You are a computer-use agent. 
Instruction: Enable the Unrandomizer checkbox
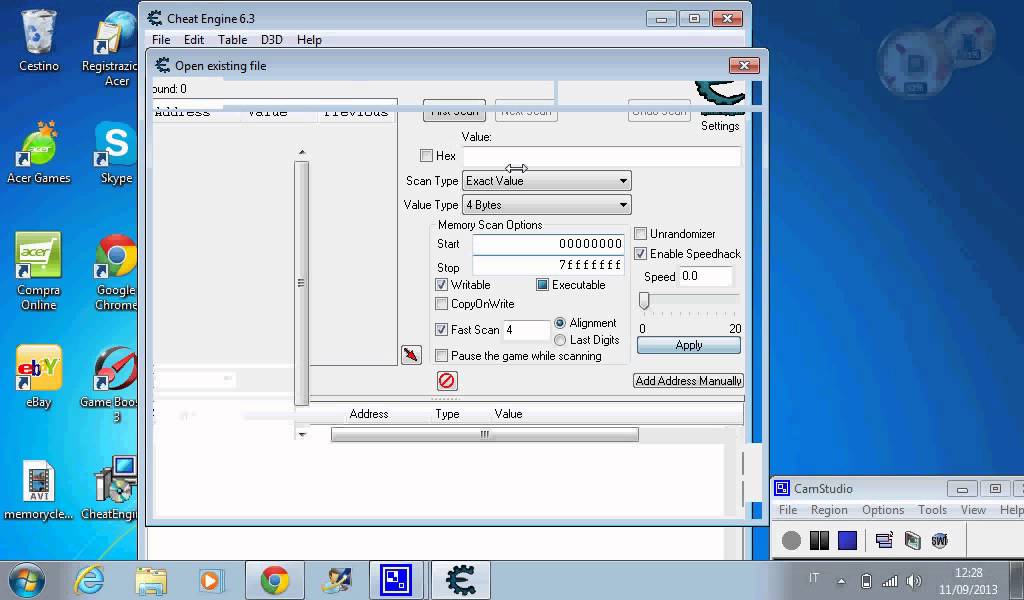(x=641, y=234)
